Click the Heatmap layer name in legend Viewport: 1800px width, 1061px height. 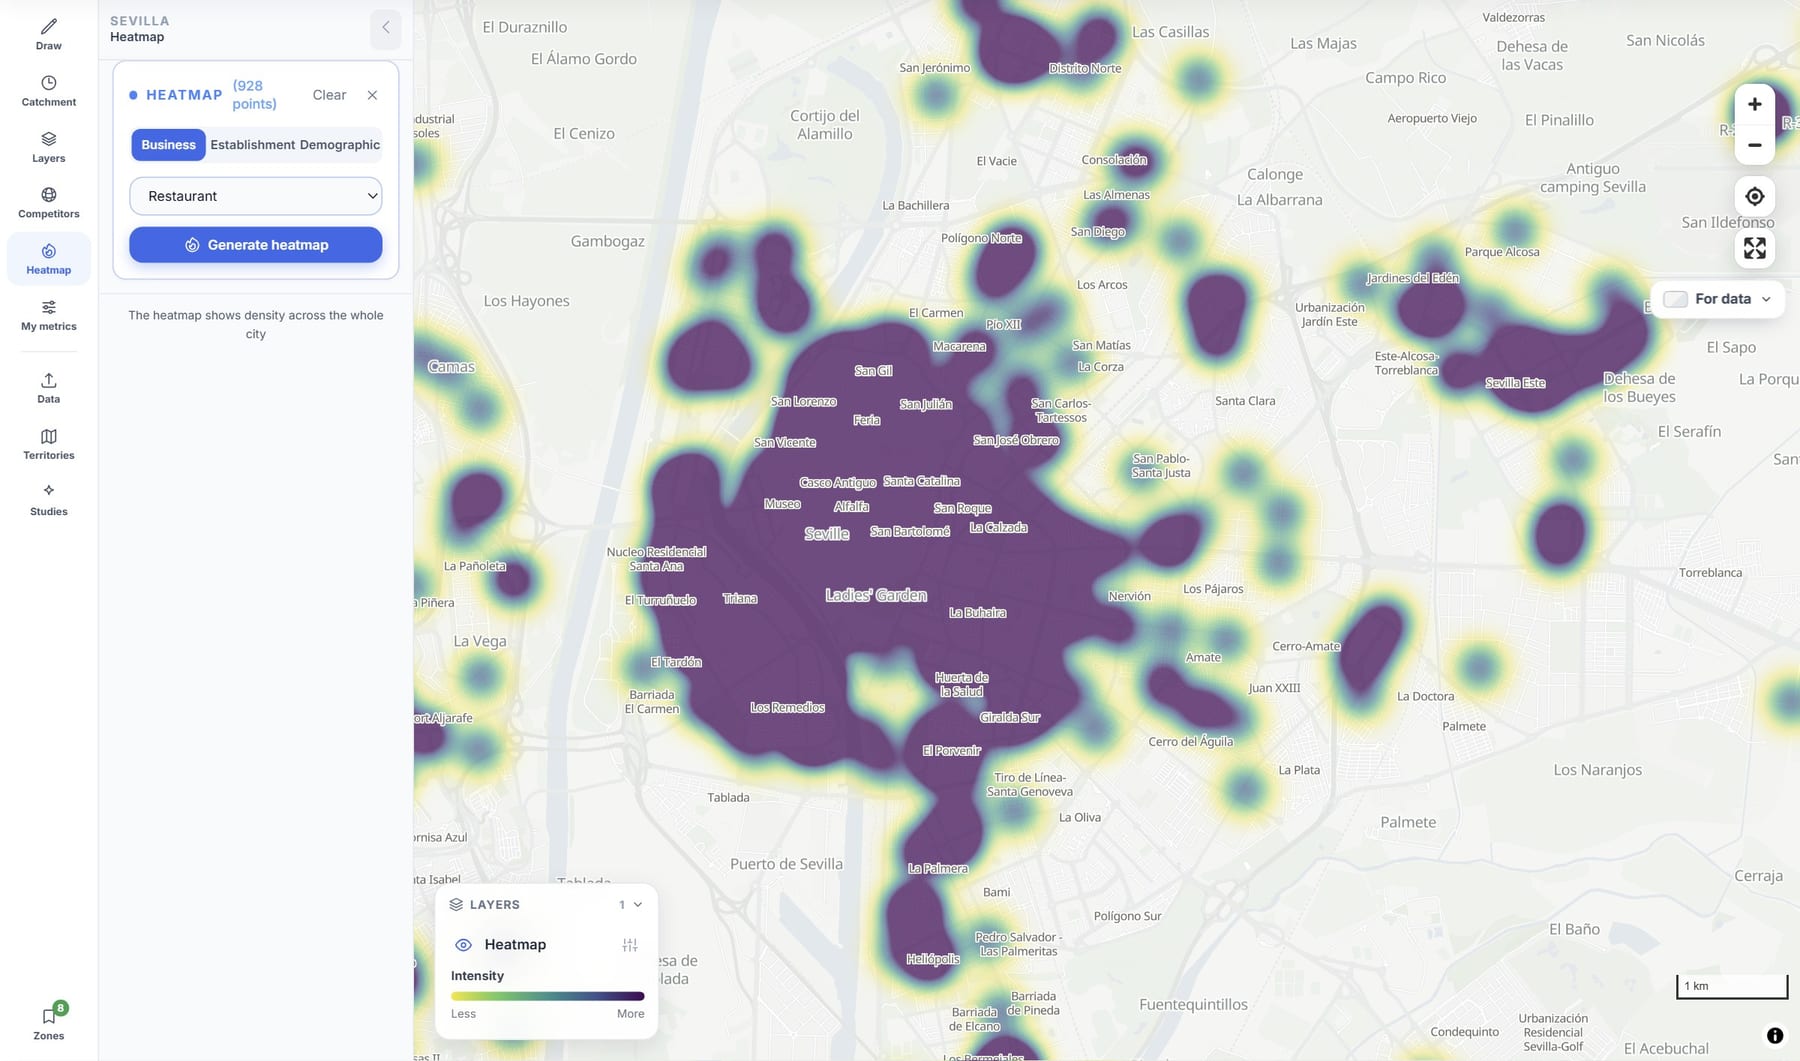point(515,945)
